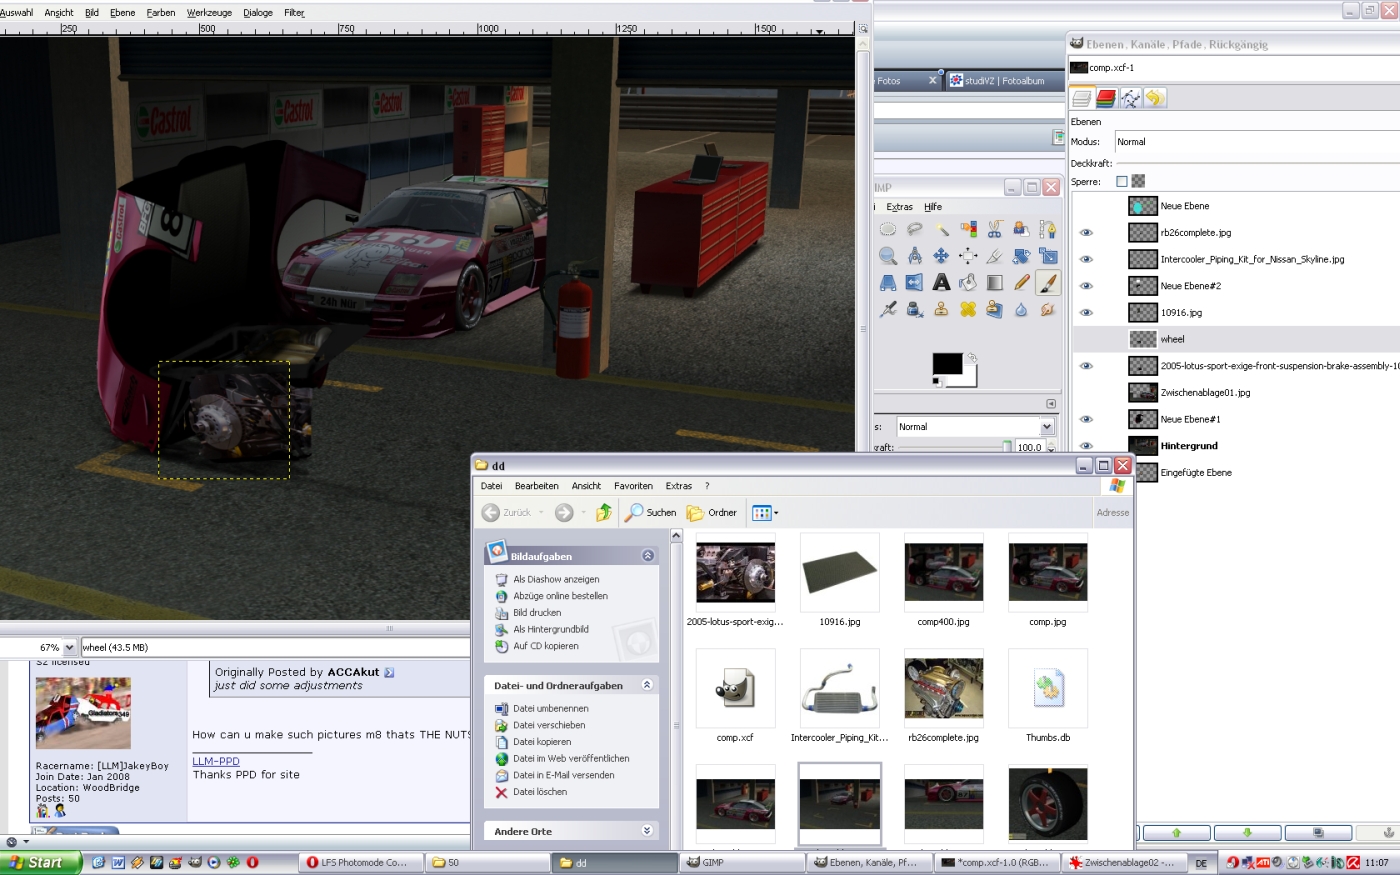Click Als Diashow anzeigen
This screenshot has width=1400, height=875.
[556, 579]
